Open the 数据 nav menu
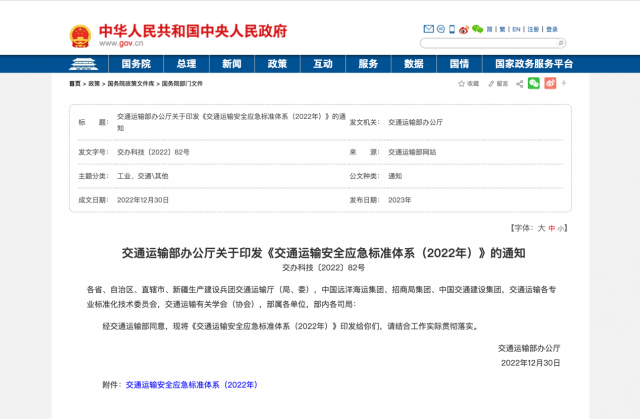Image resolution: width=640 pixels, height=419 pixels. (x=414, y=64)
